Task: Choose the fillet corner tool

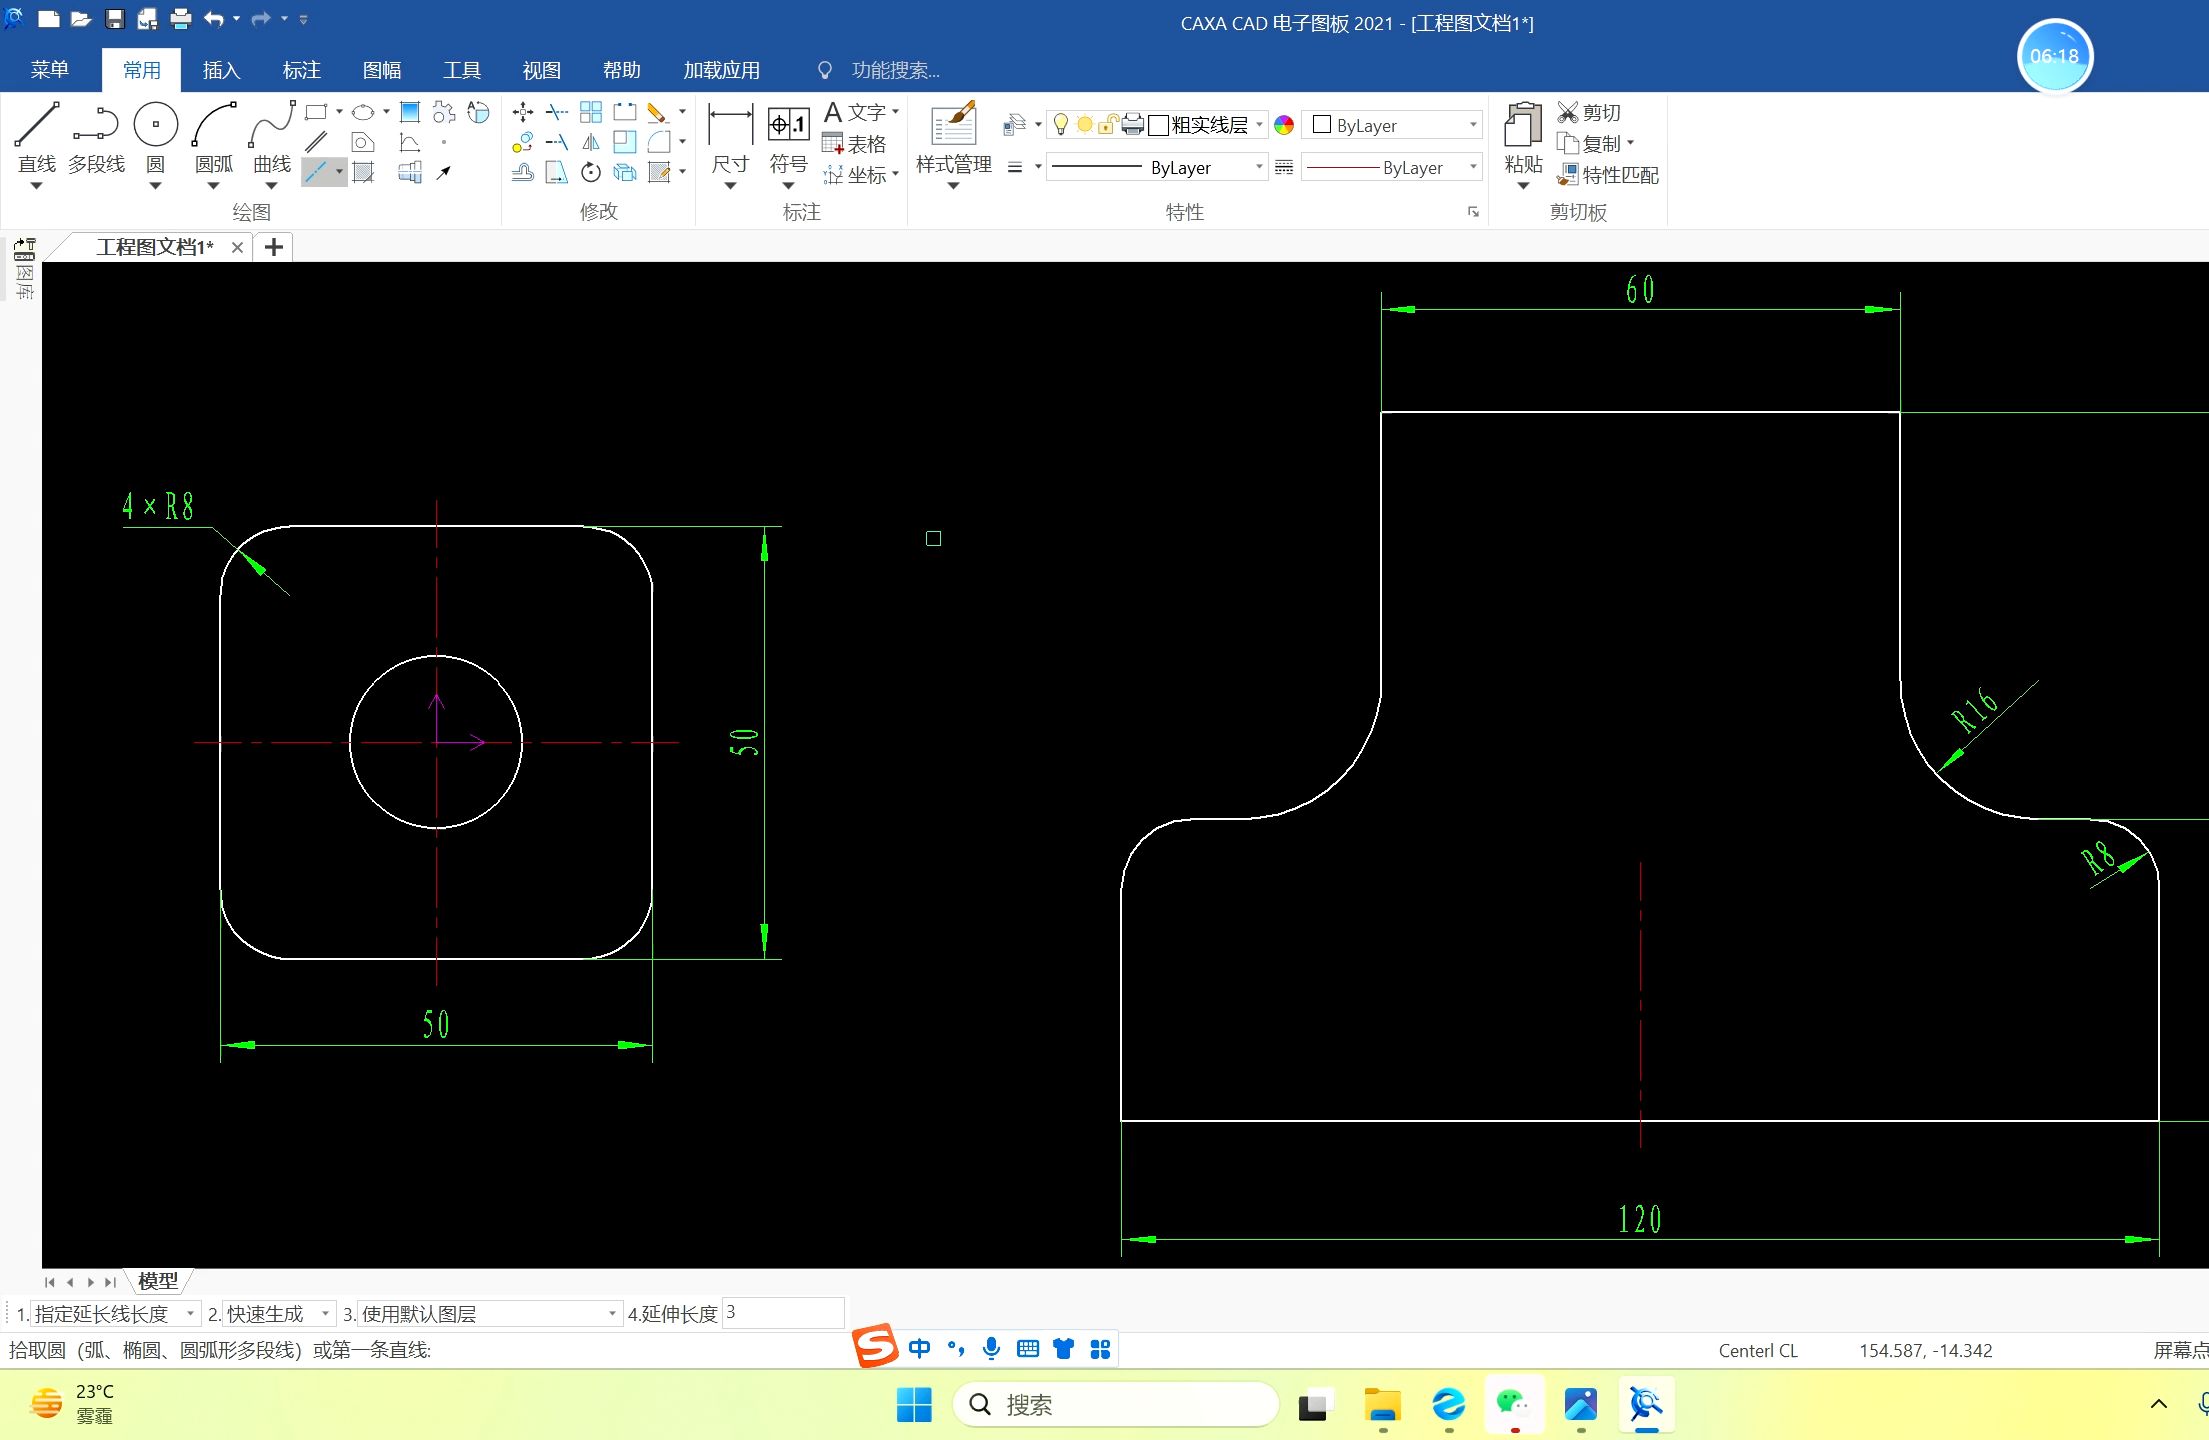Action: pos(659,142)
